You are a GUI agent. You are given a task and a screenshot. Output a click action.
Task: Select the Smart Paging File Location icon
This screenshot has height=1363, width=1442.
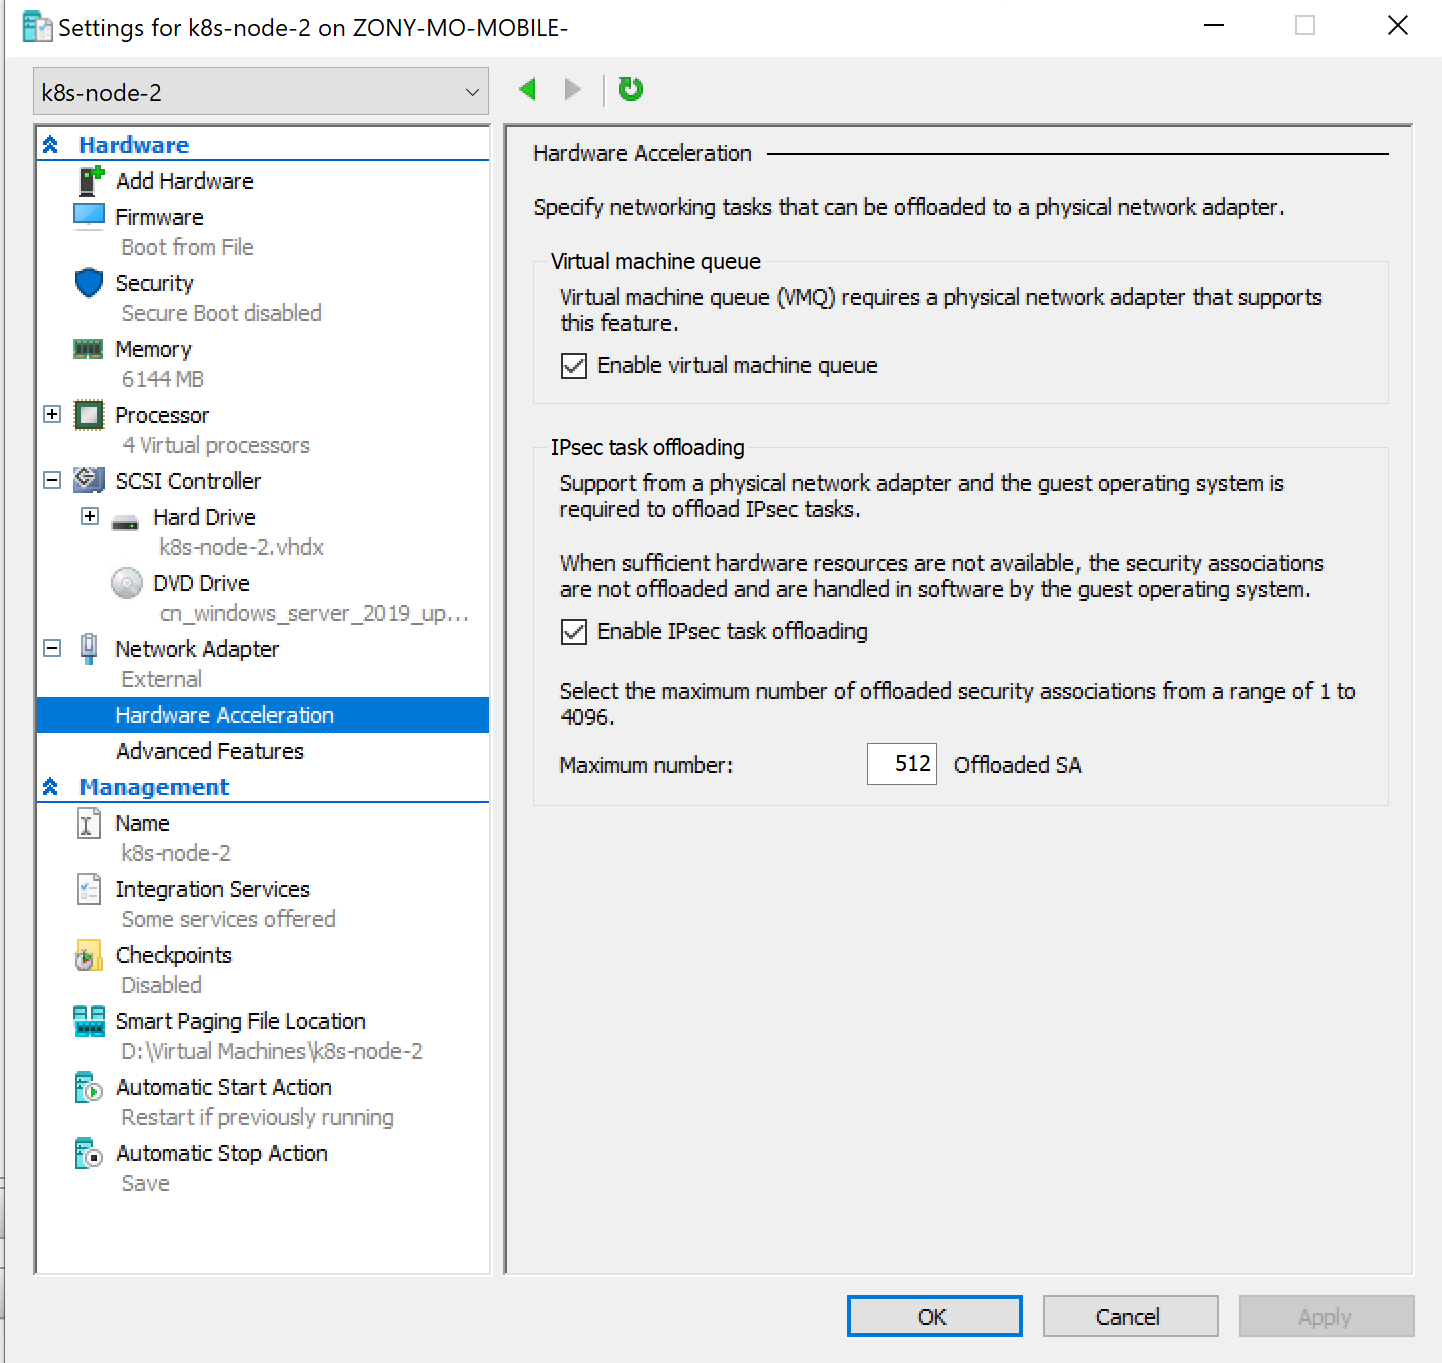pyautogui.click(x=88, y=1021)
